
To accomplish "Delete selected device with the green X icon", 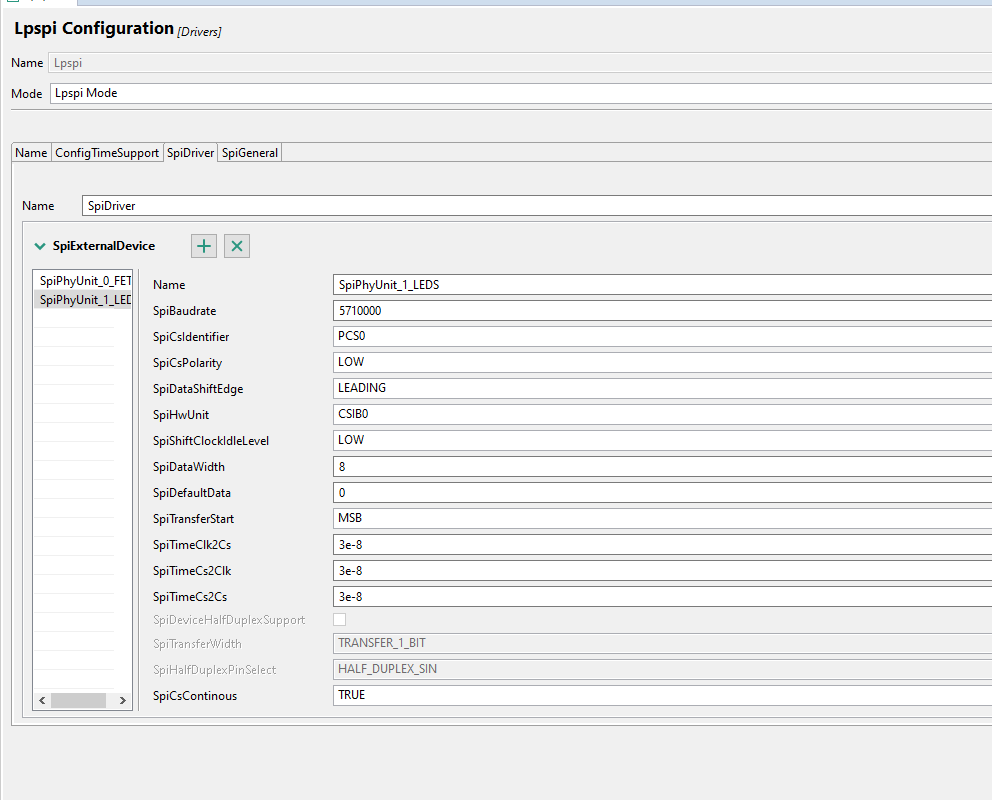I will [237, 245].
